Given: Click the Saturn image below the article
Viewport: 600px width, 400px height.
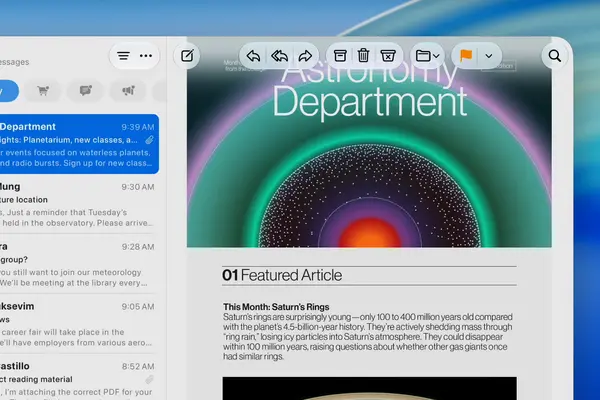Looking at the screenshot, I should click(369, 388).
